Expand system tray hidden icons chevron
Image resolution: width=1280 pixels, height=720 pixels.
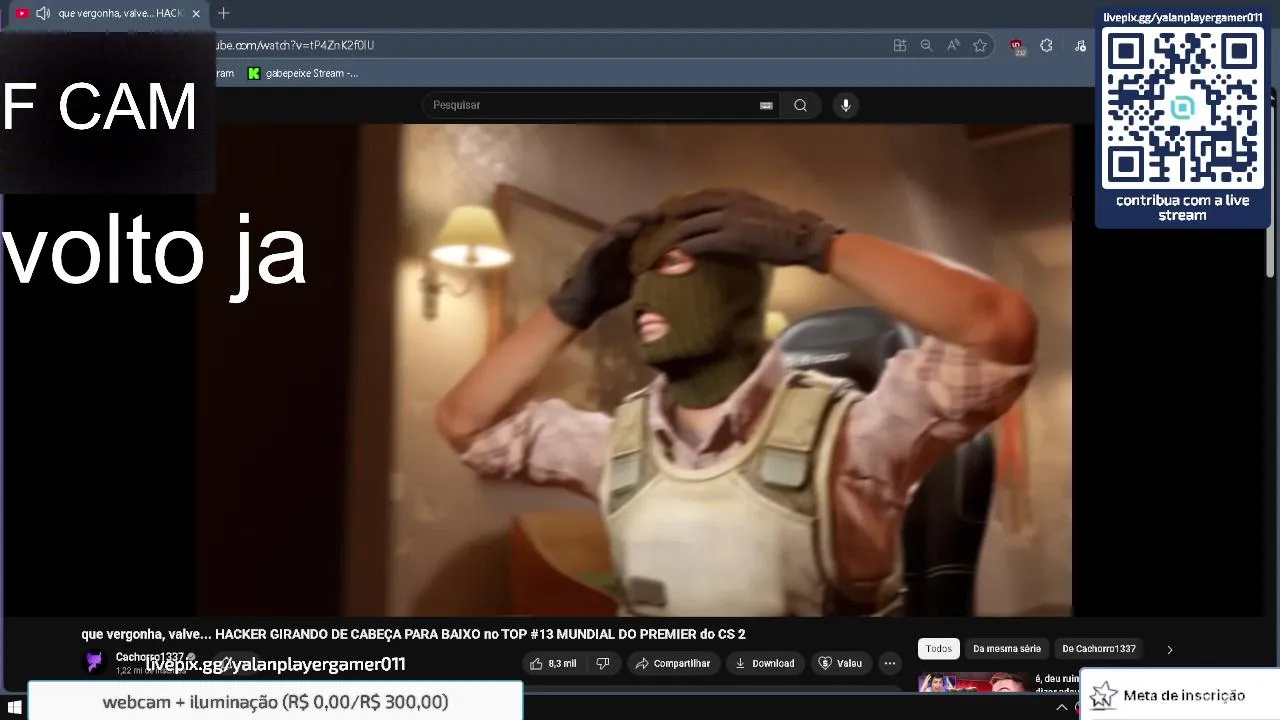1061,707
